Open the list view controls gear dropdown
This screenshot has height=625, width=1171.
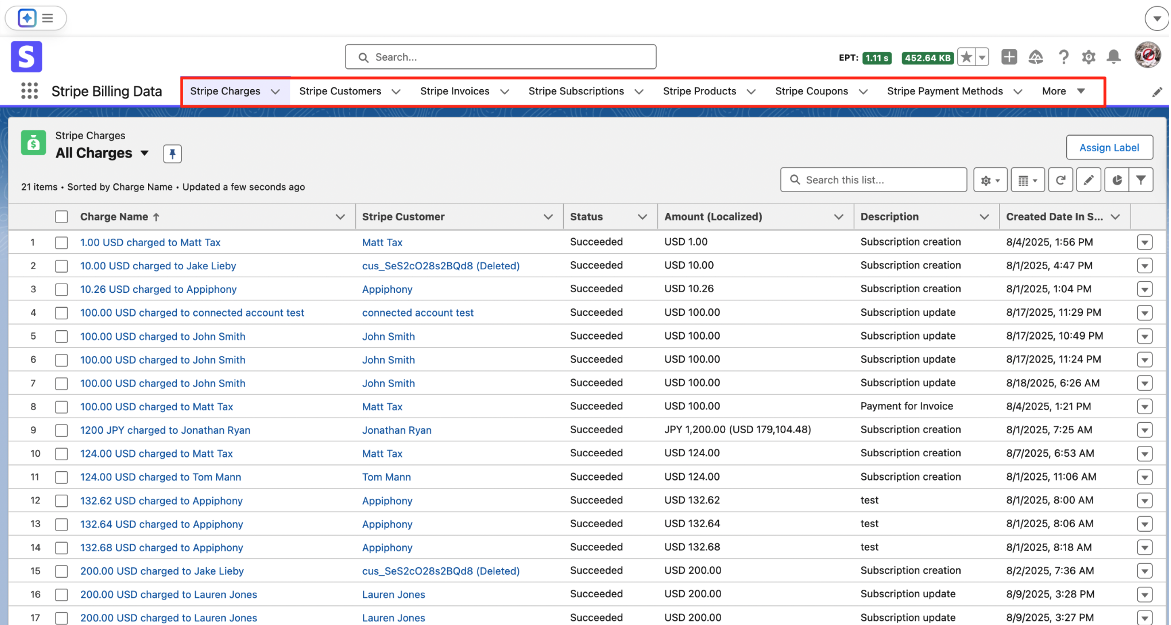(x=989, y=180)
